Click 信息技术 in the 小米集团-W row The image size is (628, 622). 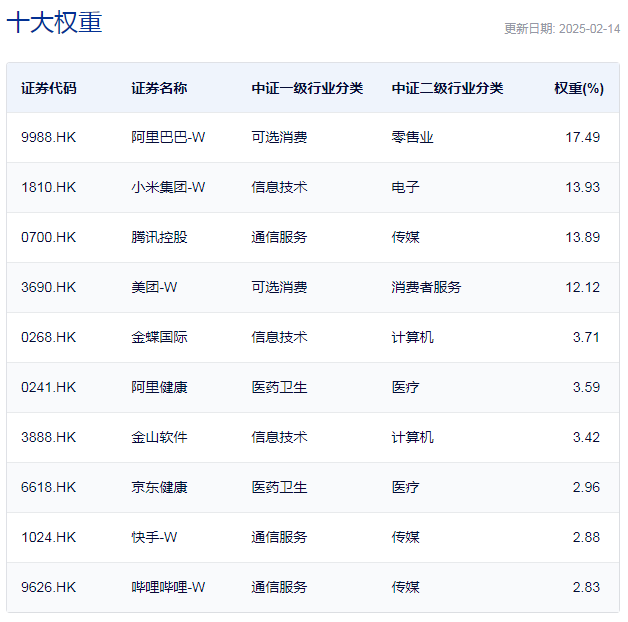280,187
